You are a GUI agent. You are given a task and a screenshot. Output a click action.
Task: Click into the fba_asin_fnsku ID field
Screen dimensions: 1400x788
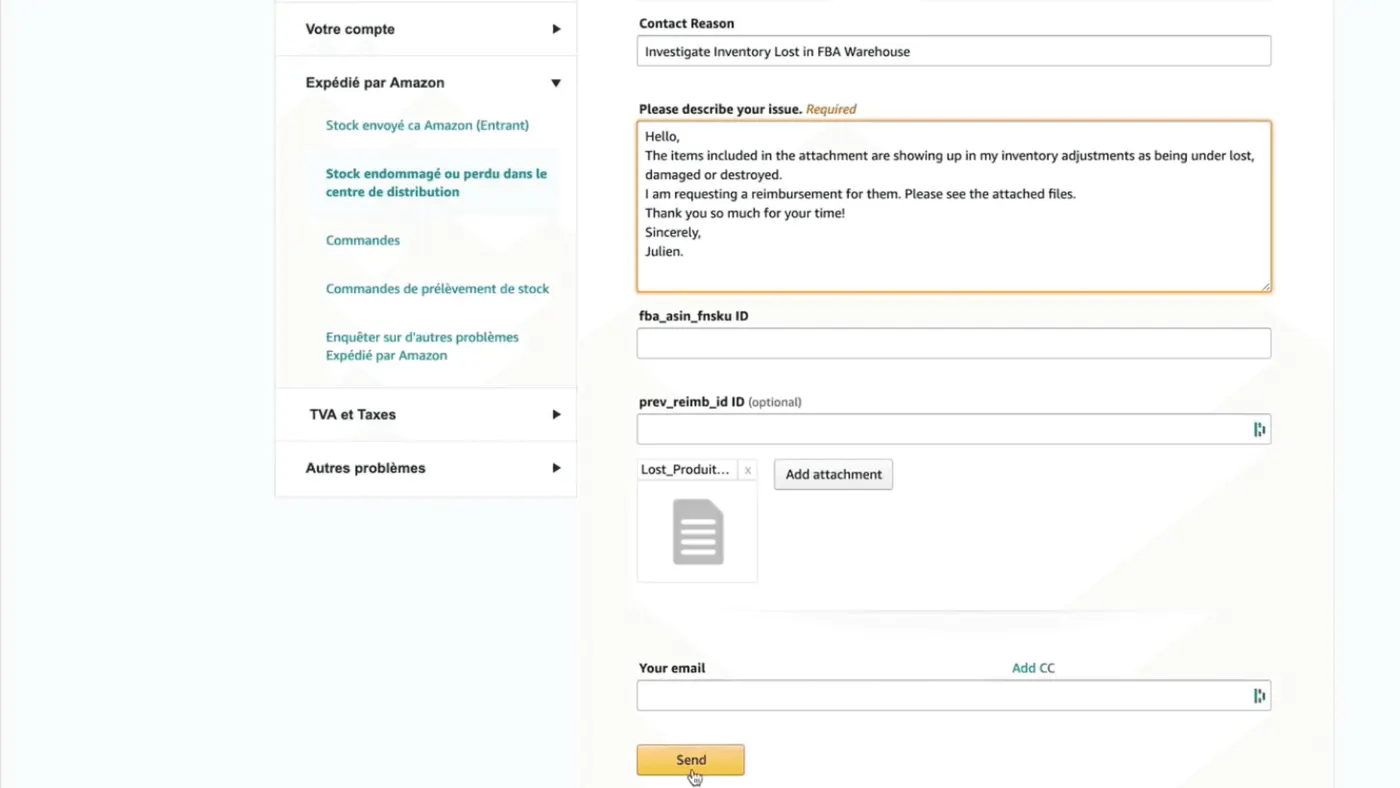pyautogui.click(x=954, y=343)
